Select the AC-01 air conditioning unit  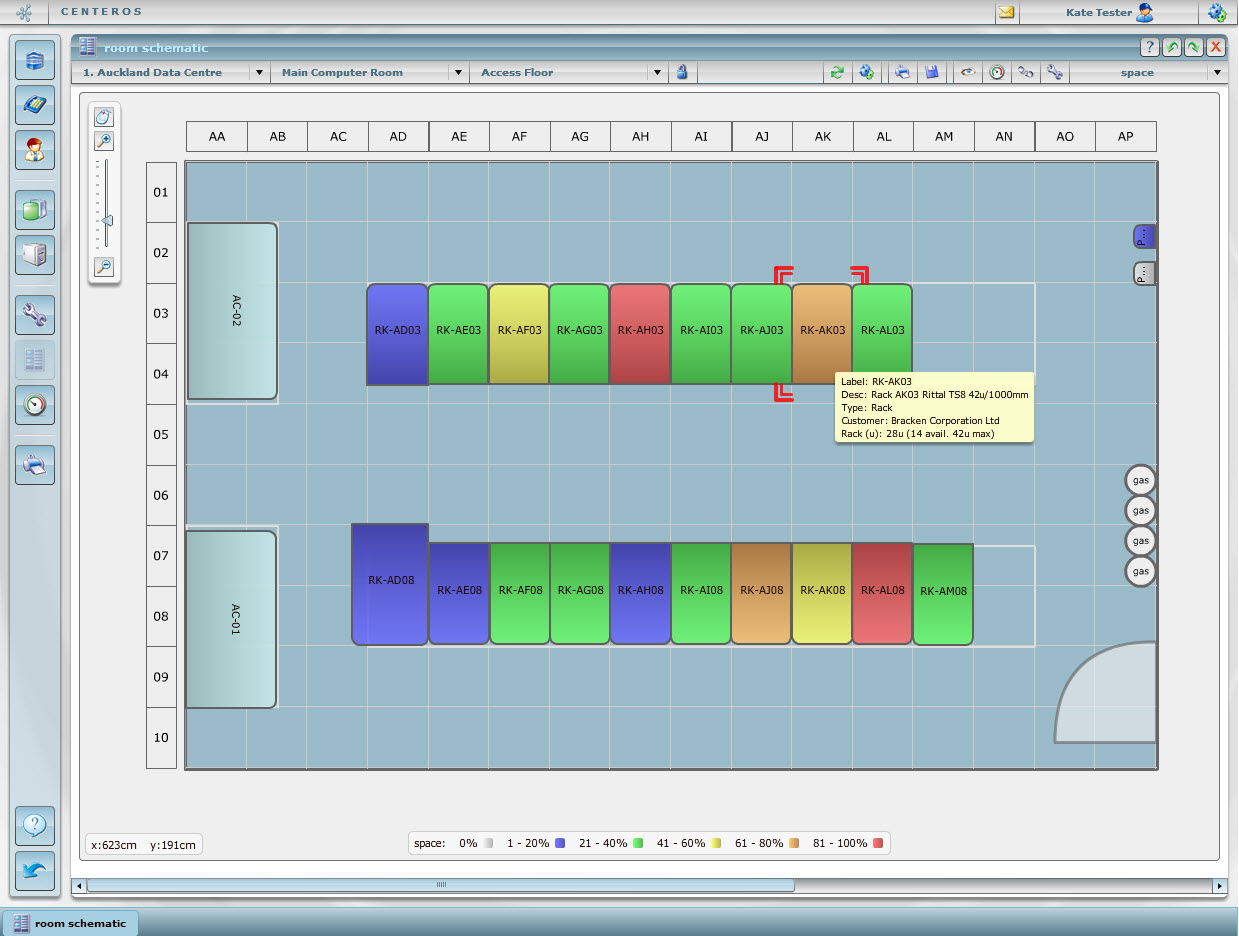(x=232, y=619)
